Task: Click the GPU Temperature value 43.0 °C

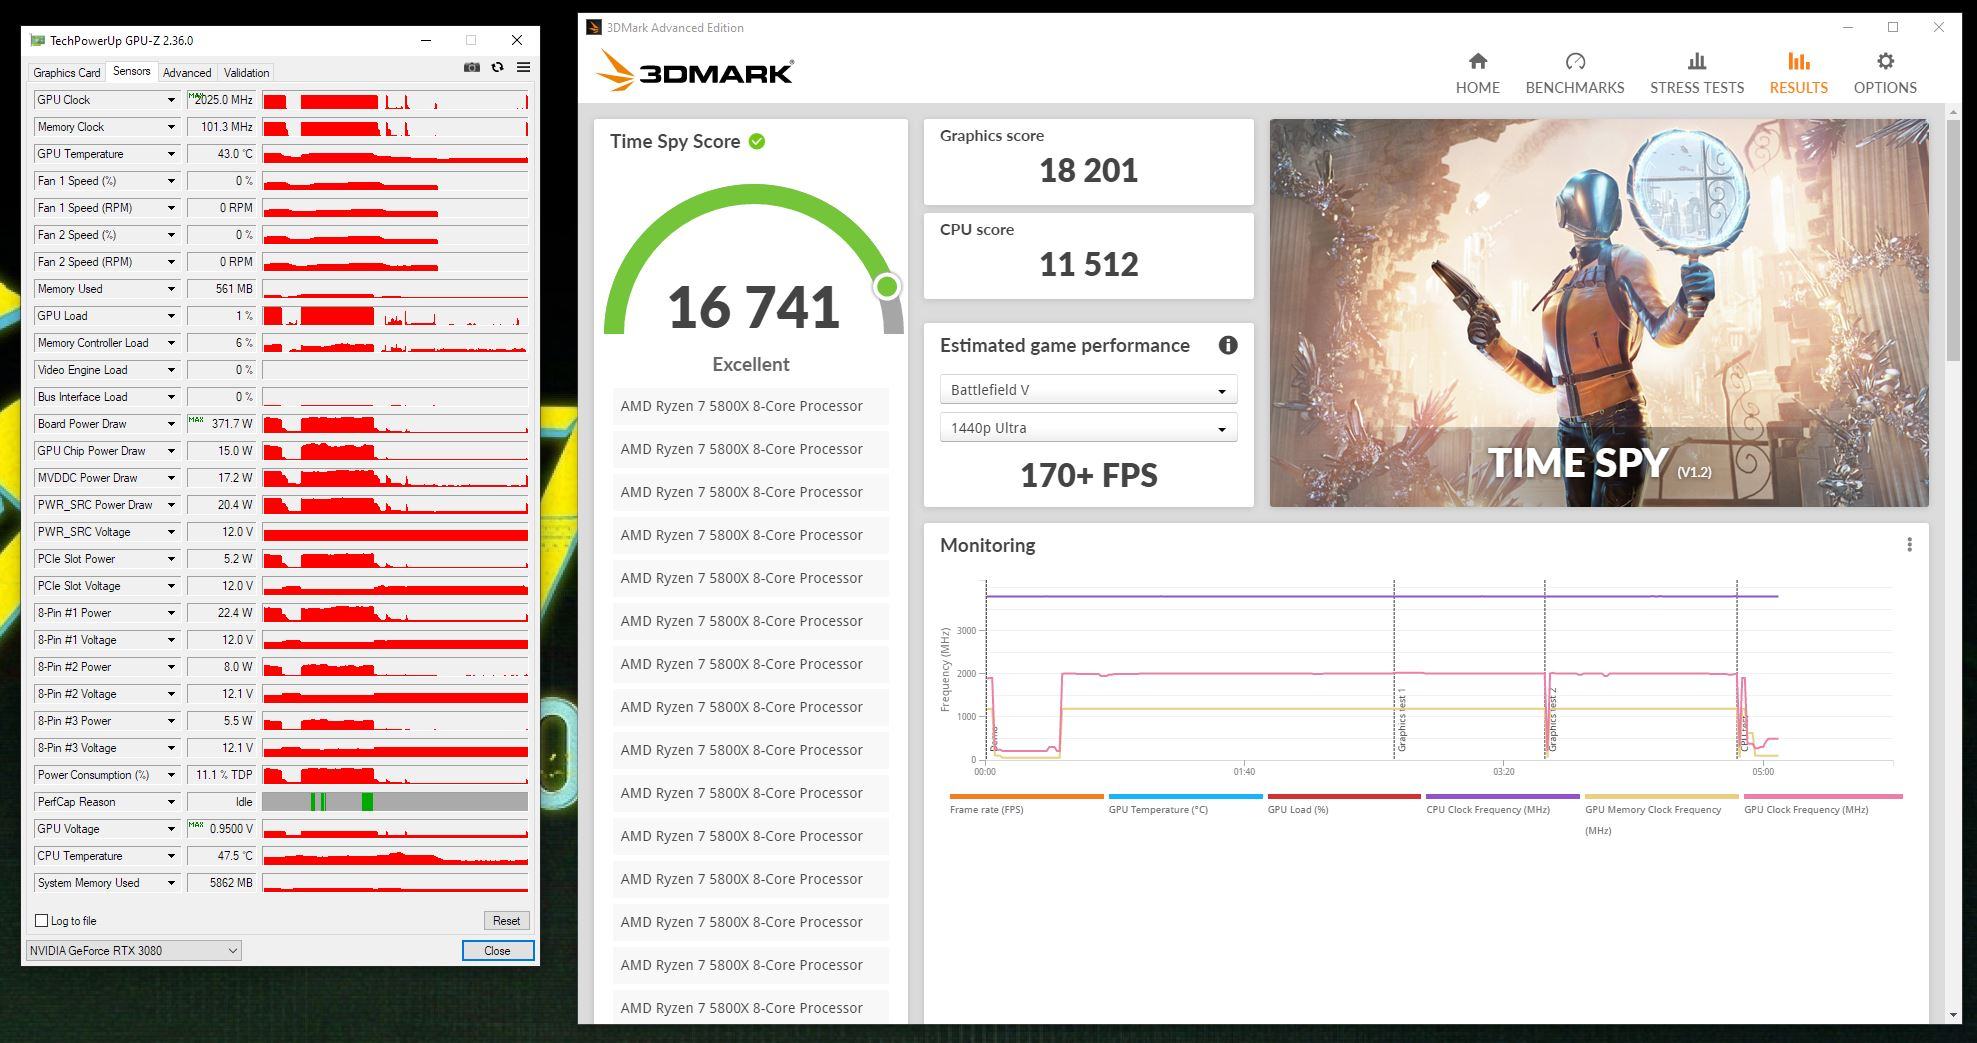Action: tap(221, 154)
